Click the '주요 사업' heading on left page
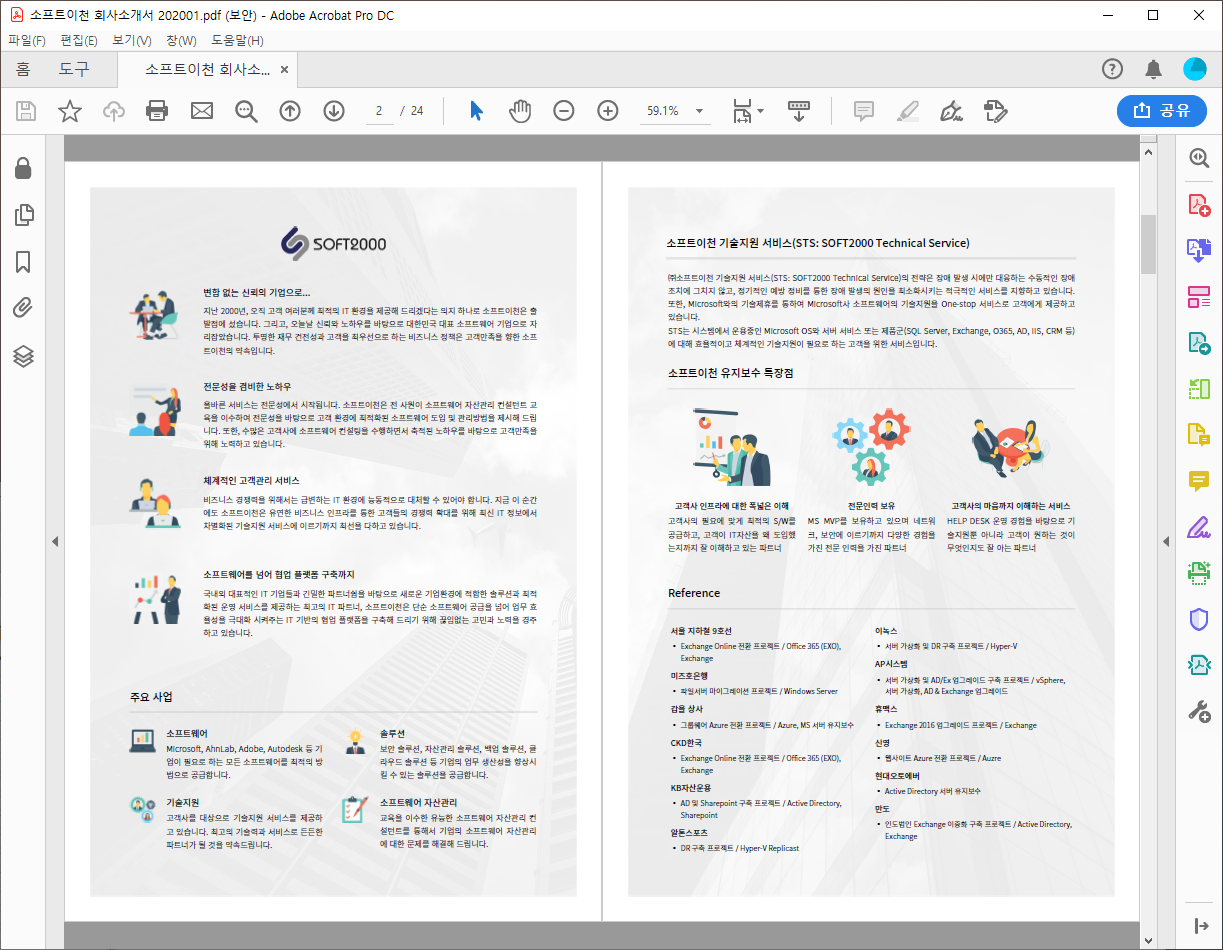Viewport: 1223px width, 950px height. click(151, 697)
